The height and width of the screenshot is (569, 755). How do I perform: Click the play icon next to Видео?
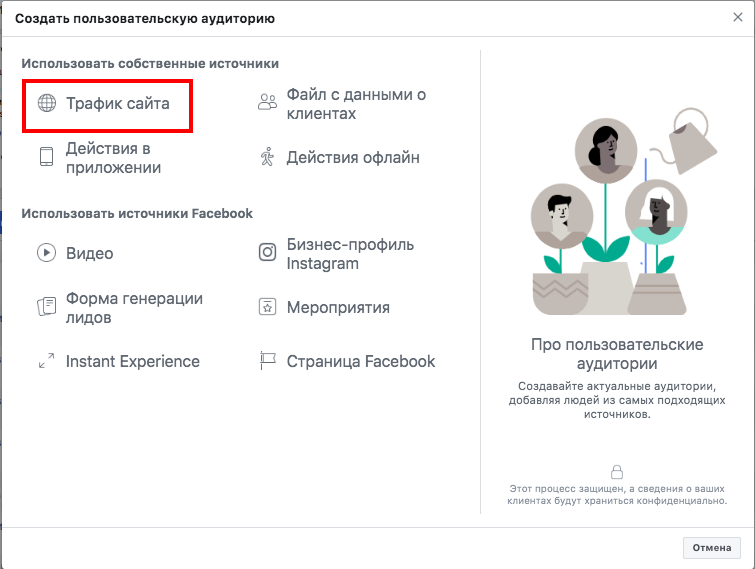tap(47, 253)
